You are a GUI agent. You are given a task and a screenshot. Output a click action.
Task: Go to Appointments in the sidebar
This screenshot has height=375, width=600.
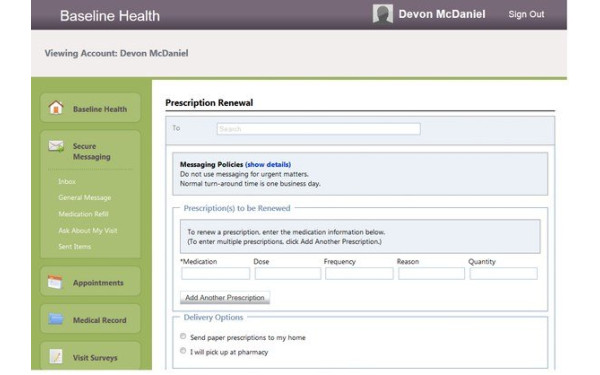(90, 282)
